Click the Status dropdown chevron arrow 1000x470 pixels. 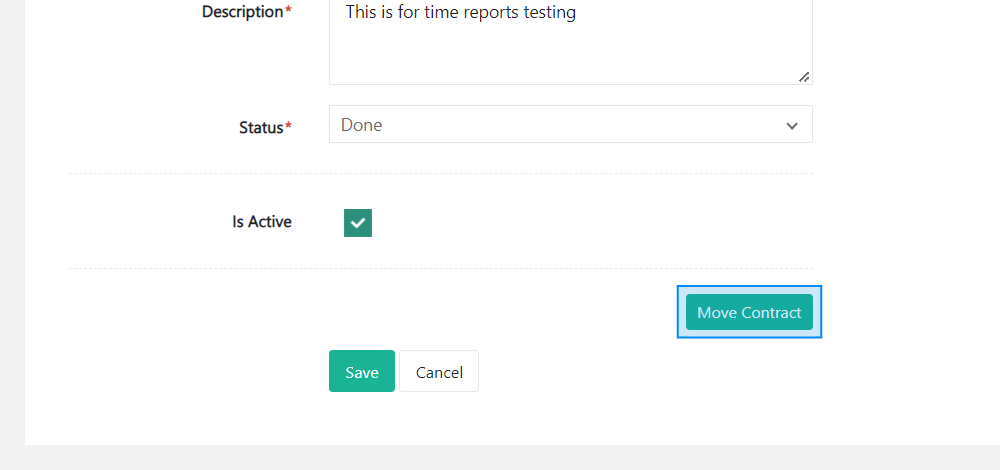(792, 126)
